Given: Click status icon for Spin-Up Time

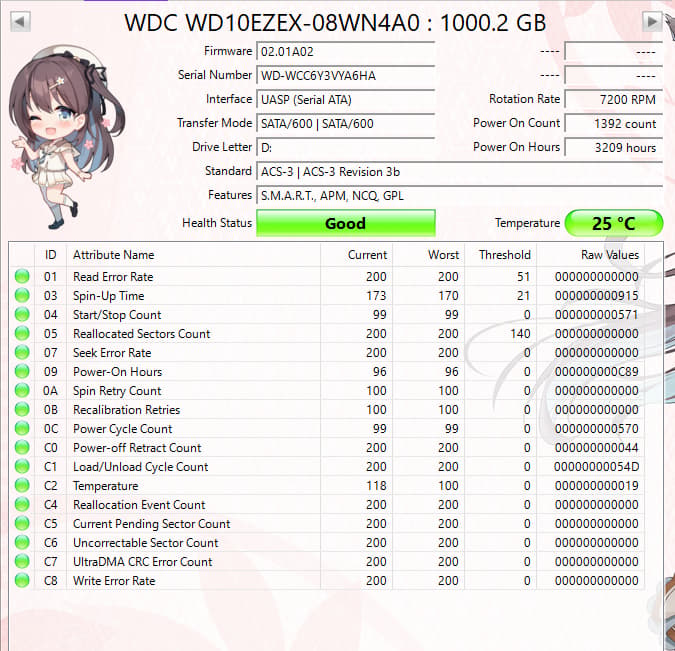Looking at the screenshot, I should click(x=22, y=295).
